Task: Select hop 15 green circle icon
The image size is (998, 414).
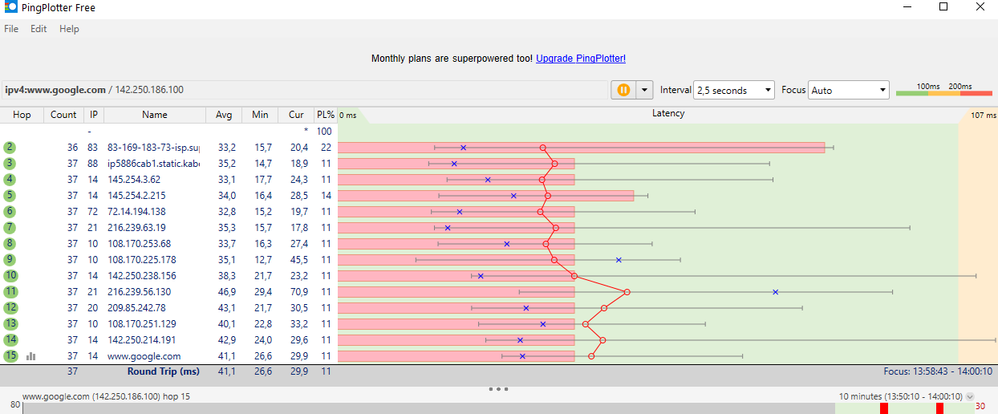Action: point(10,356)
